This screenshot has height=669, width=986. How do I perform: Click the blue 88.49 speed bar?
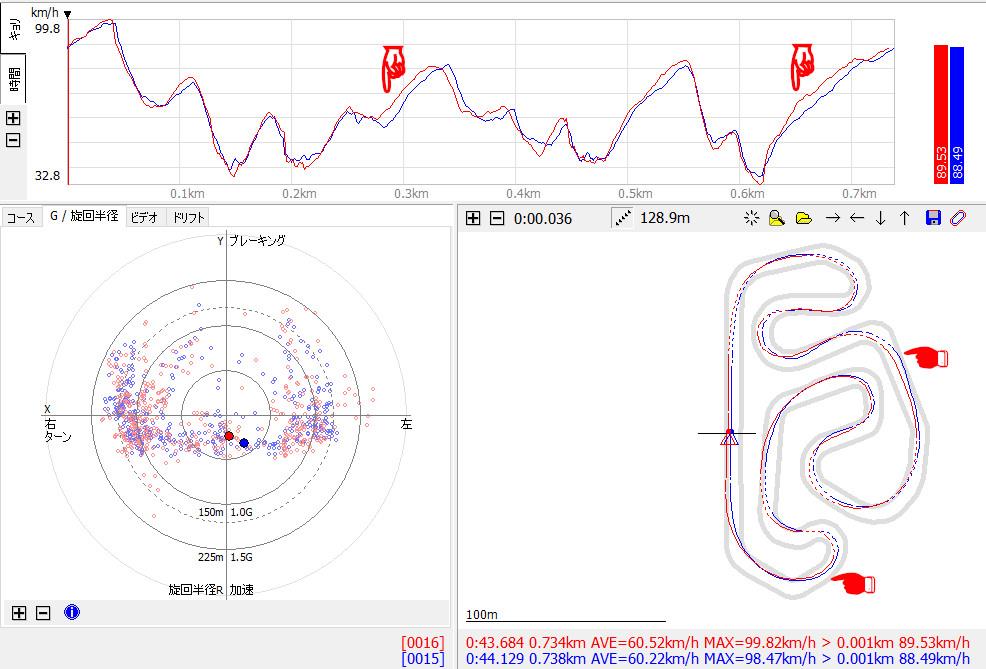[957, 116]
